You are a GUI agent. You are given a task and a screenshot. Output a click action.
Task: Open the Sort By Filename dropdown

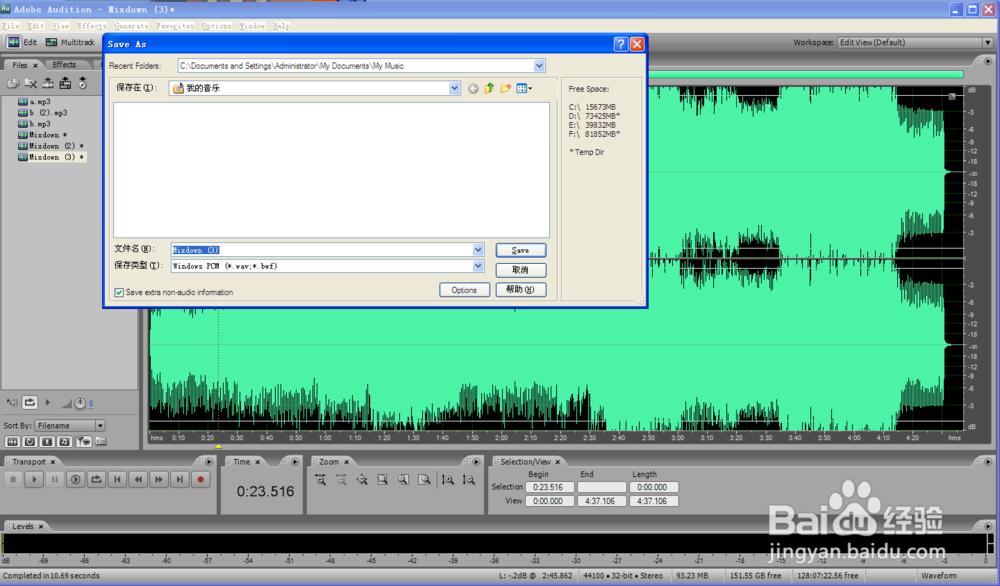(70, 425)
